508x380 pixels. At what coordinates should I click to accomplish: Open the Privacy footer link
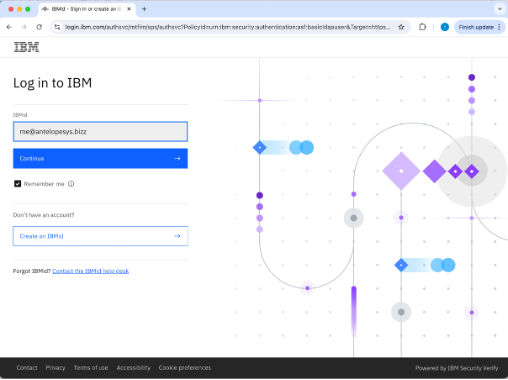coord(55,368)
